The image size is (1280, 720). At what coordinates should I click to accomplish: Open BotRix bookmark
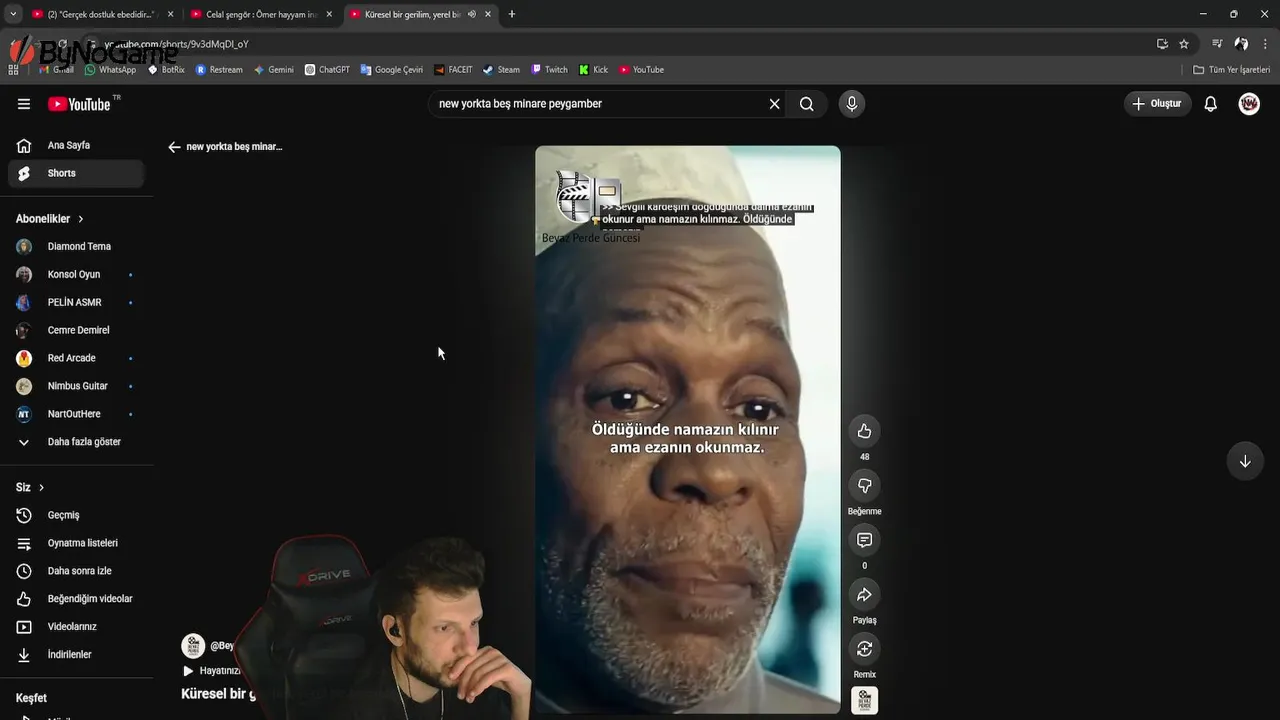coord(166,70)
